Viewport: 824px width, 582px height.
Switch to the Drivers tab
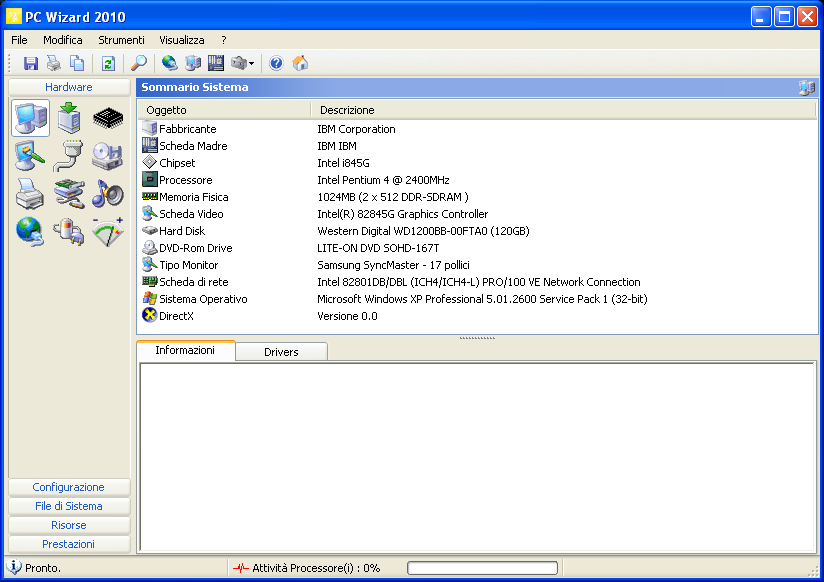(281, 352)
